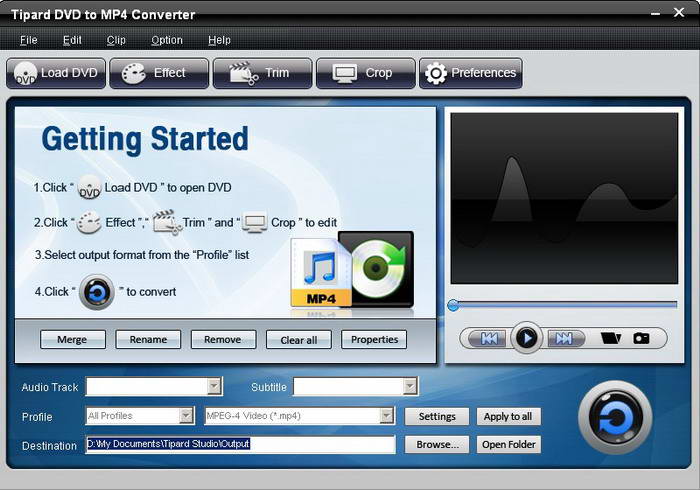Viewport: 700px width, 490px height.
Task: Click the Load DVD toolbar button
Action: (x=56, y=73)
